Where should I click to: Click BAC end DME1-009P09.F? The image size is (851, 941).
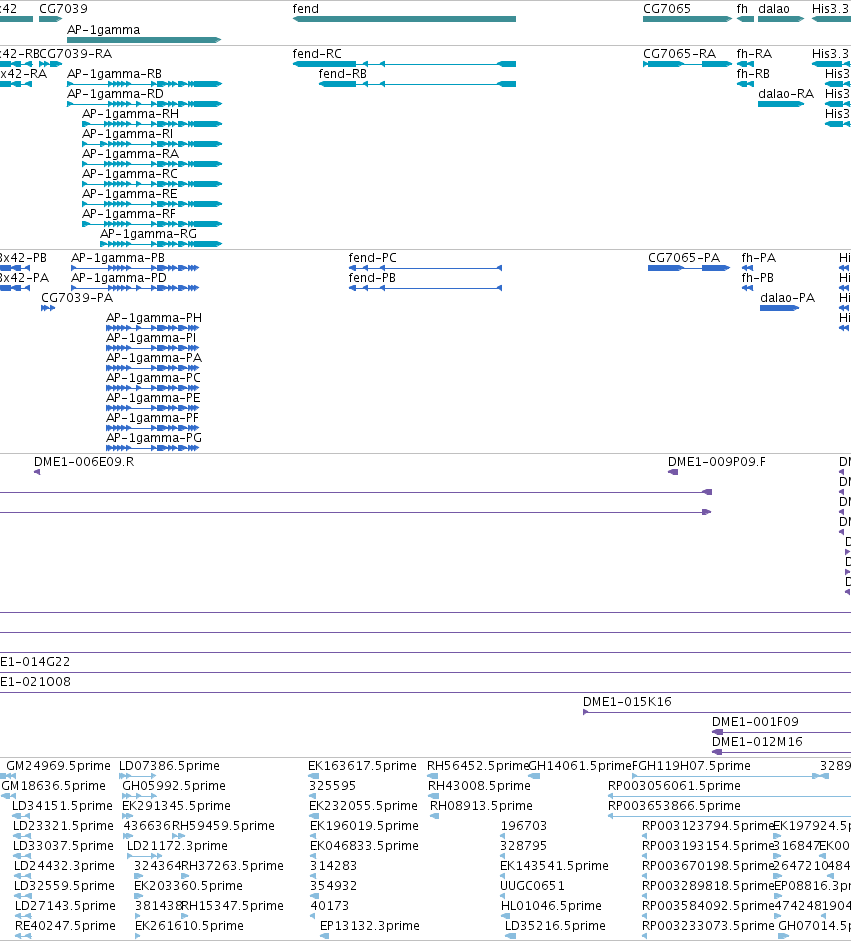[673, 472]
